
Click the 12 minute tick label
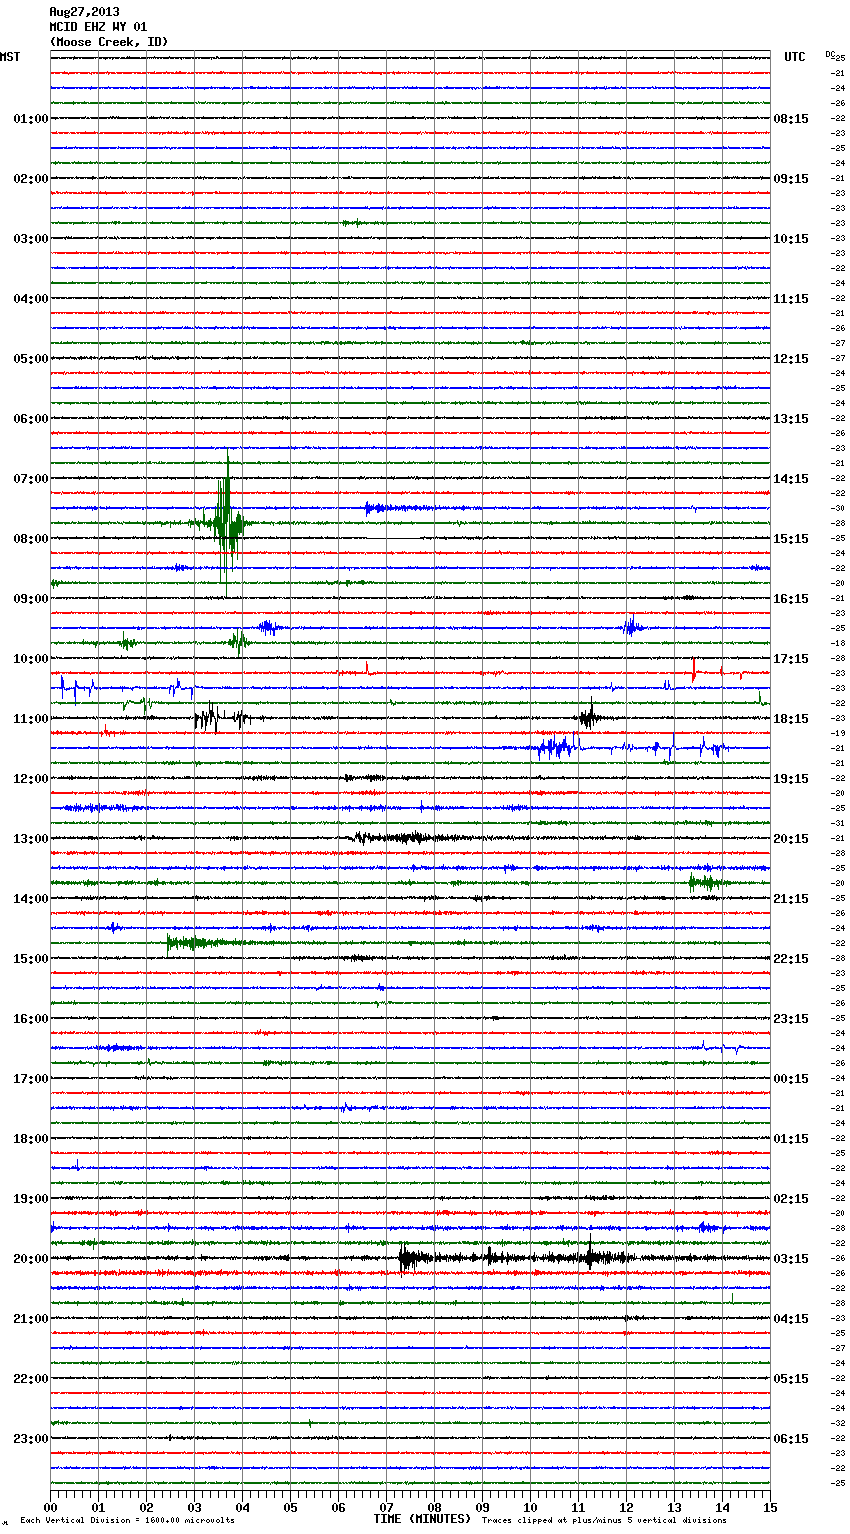coord(627,1506)
